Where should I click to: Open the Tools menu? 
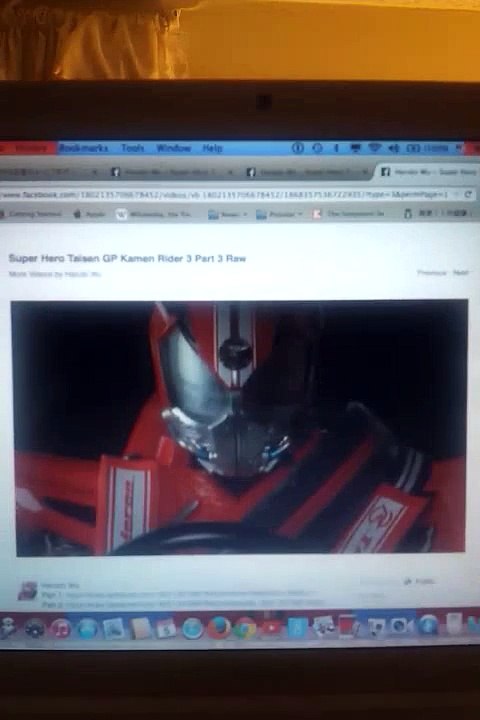coord(132,148)
